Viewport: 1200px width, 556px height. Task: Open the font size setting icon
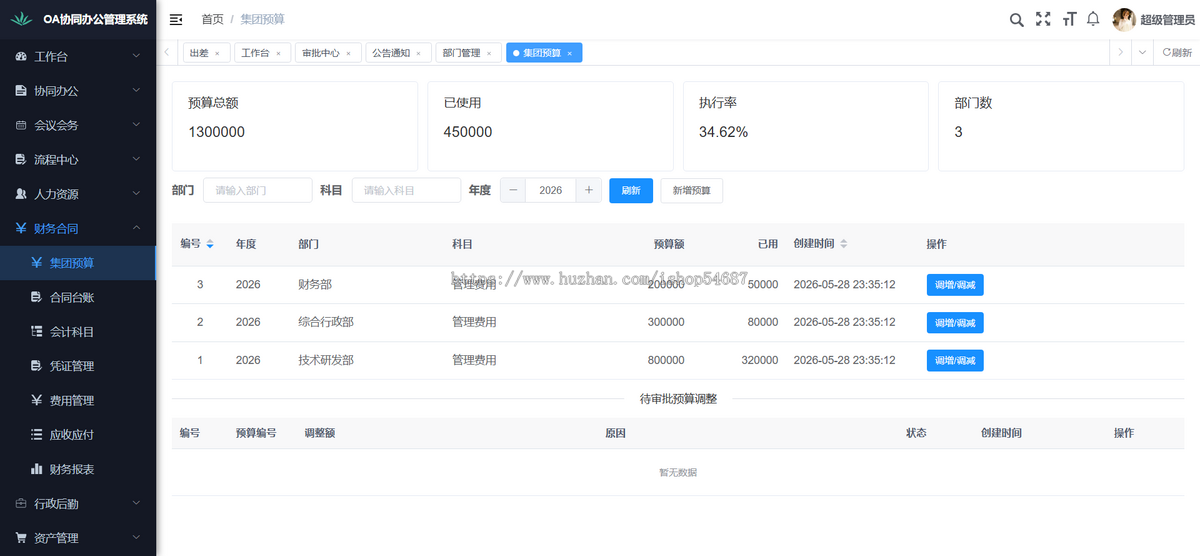tap(1069, 19)
